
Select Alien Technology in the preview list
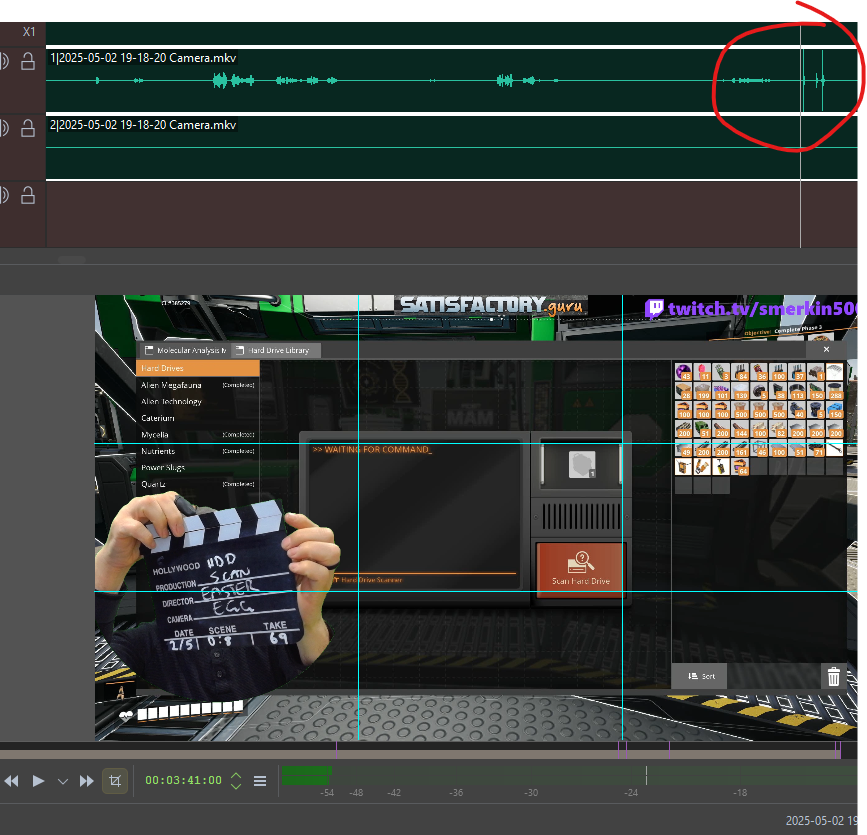(197, 401)
